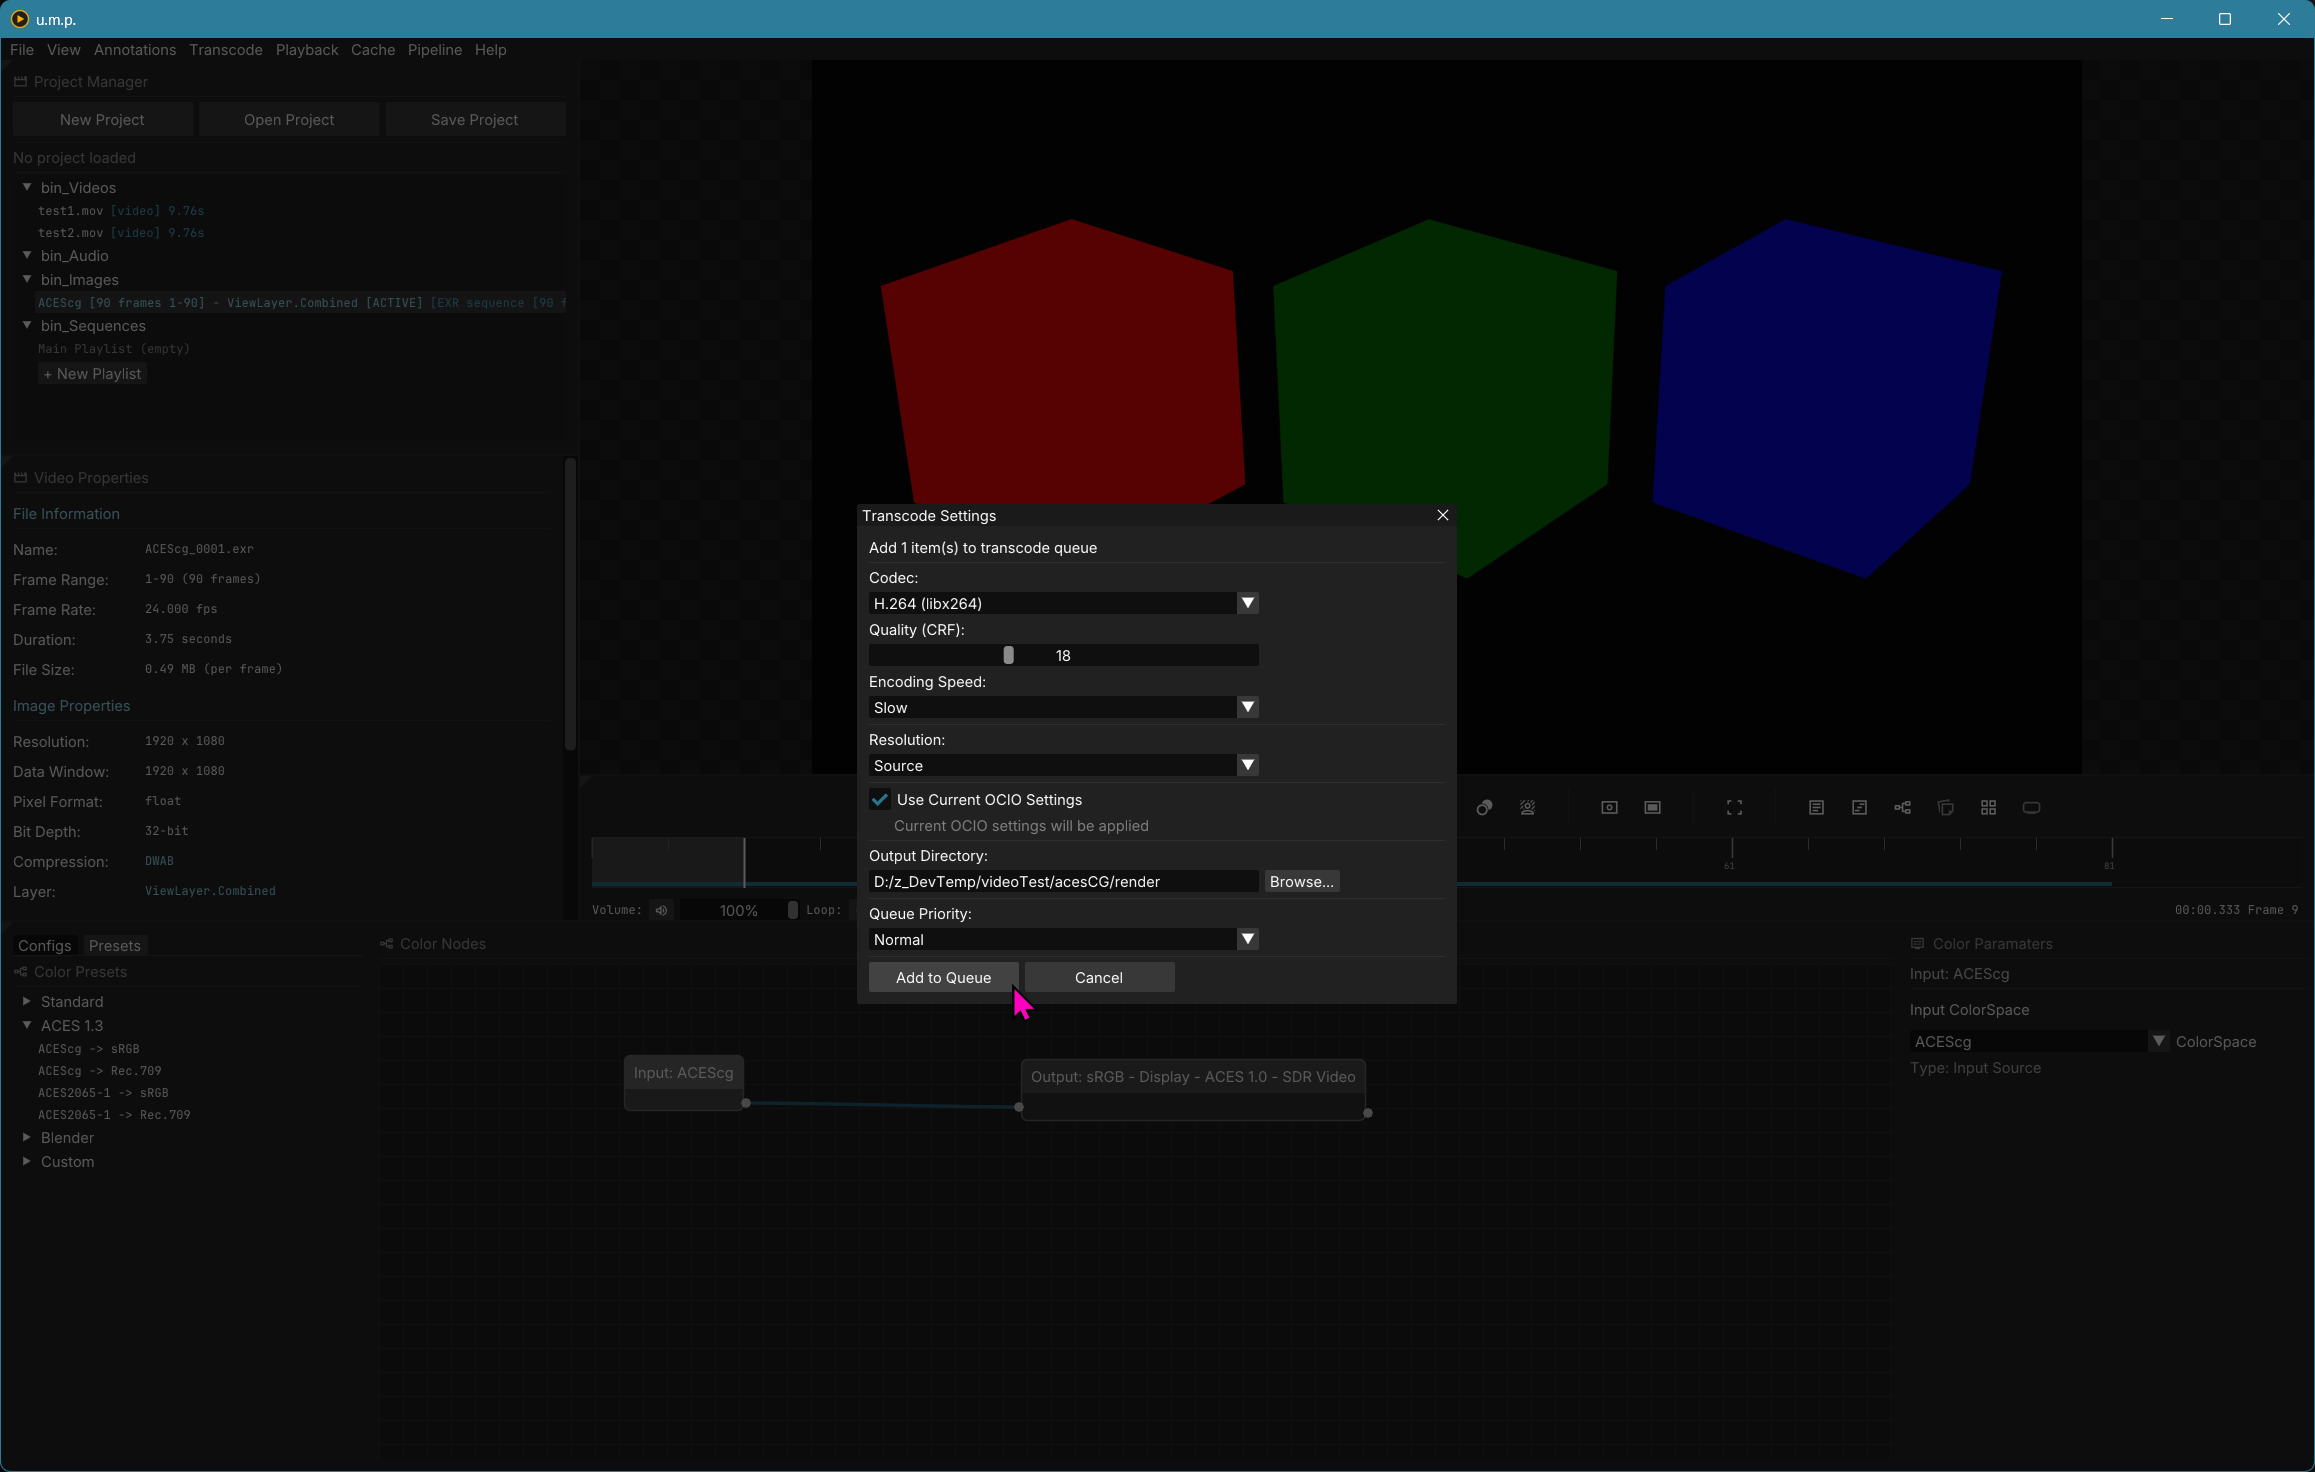Close the Transcode Settings dialog
The height and width of the screenshot is (1472, 2315).
(1442, 515)
